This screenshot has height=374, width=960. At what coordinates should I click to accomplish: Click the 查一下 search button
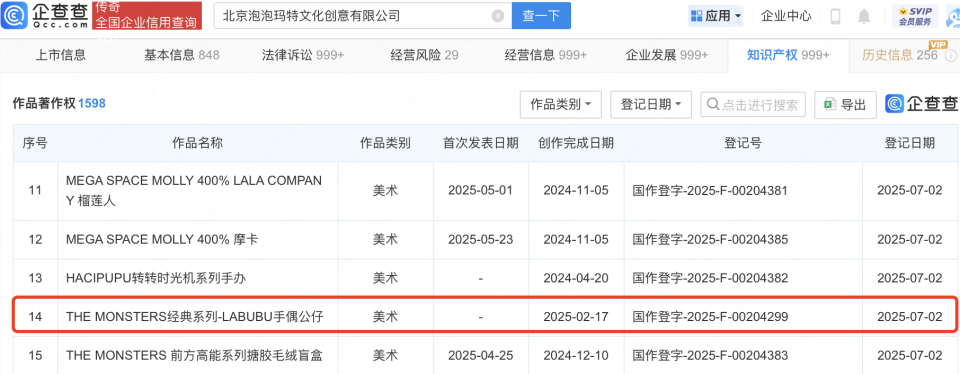coord(541,16)
